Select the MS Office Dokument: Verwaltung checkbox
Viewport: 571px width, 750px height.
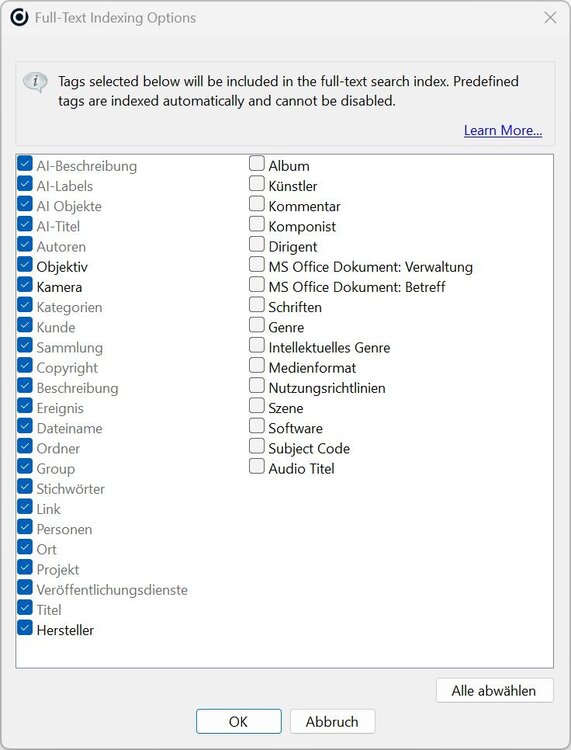point(257,265)
